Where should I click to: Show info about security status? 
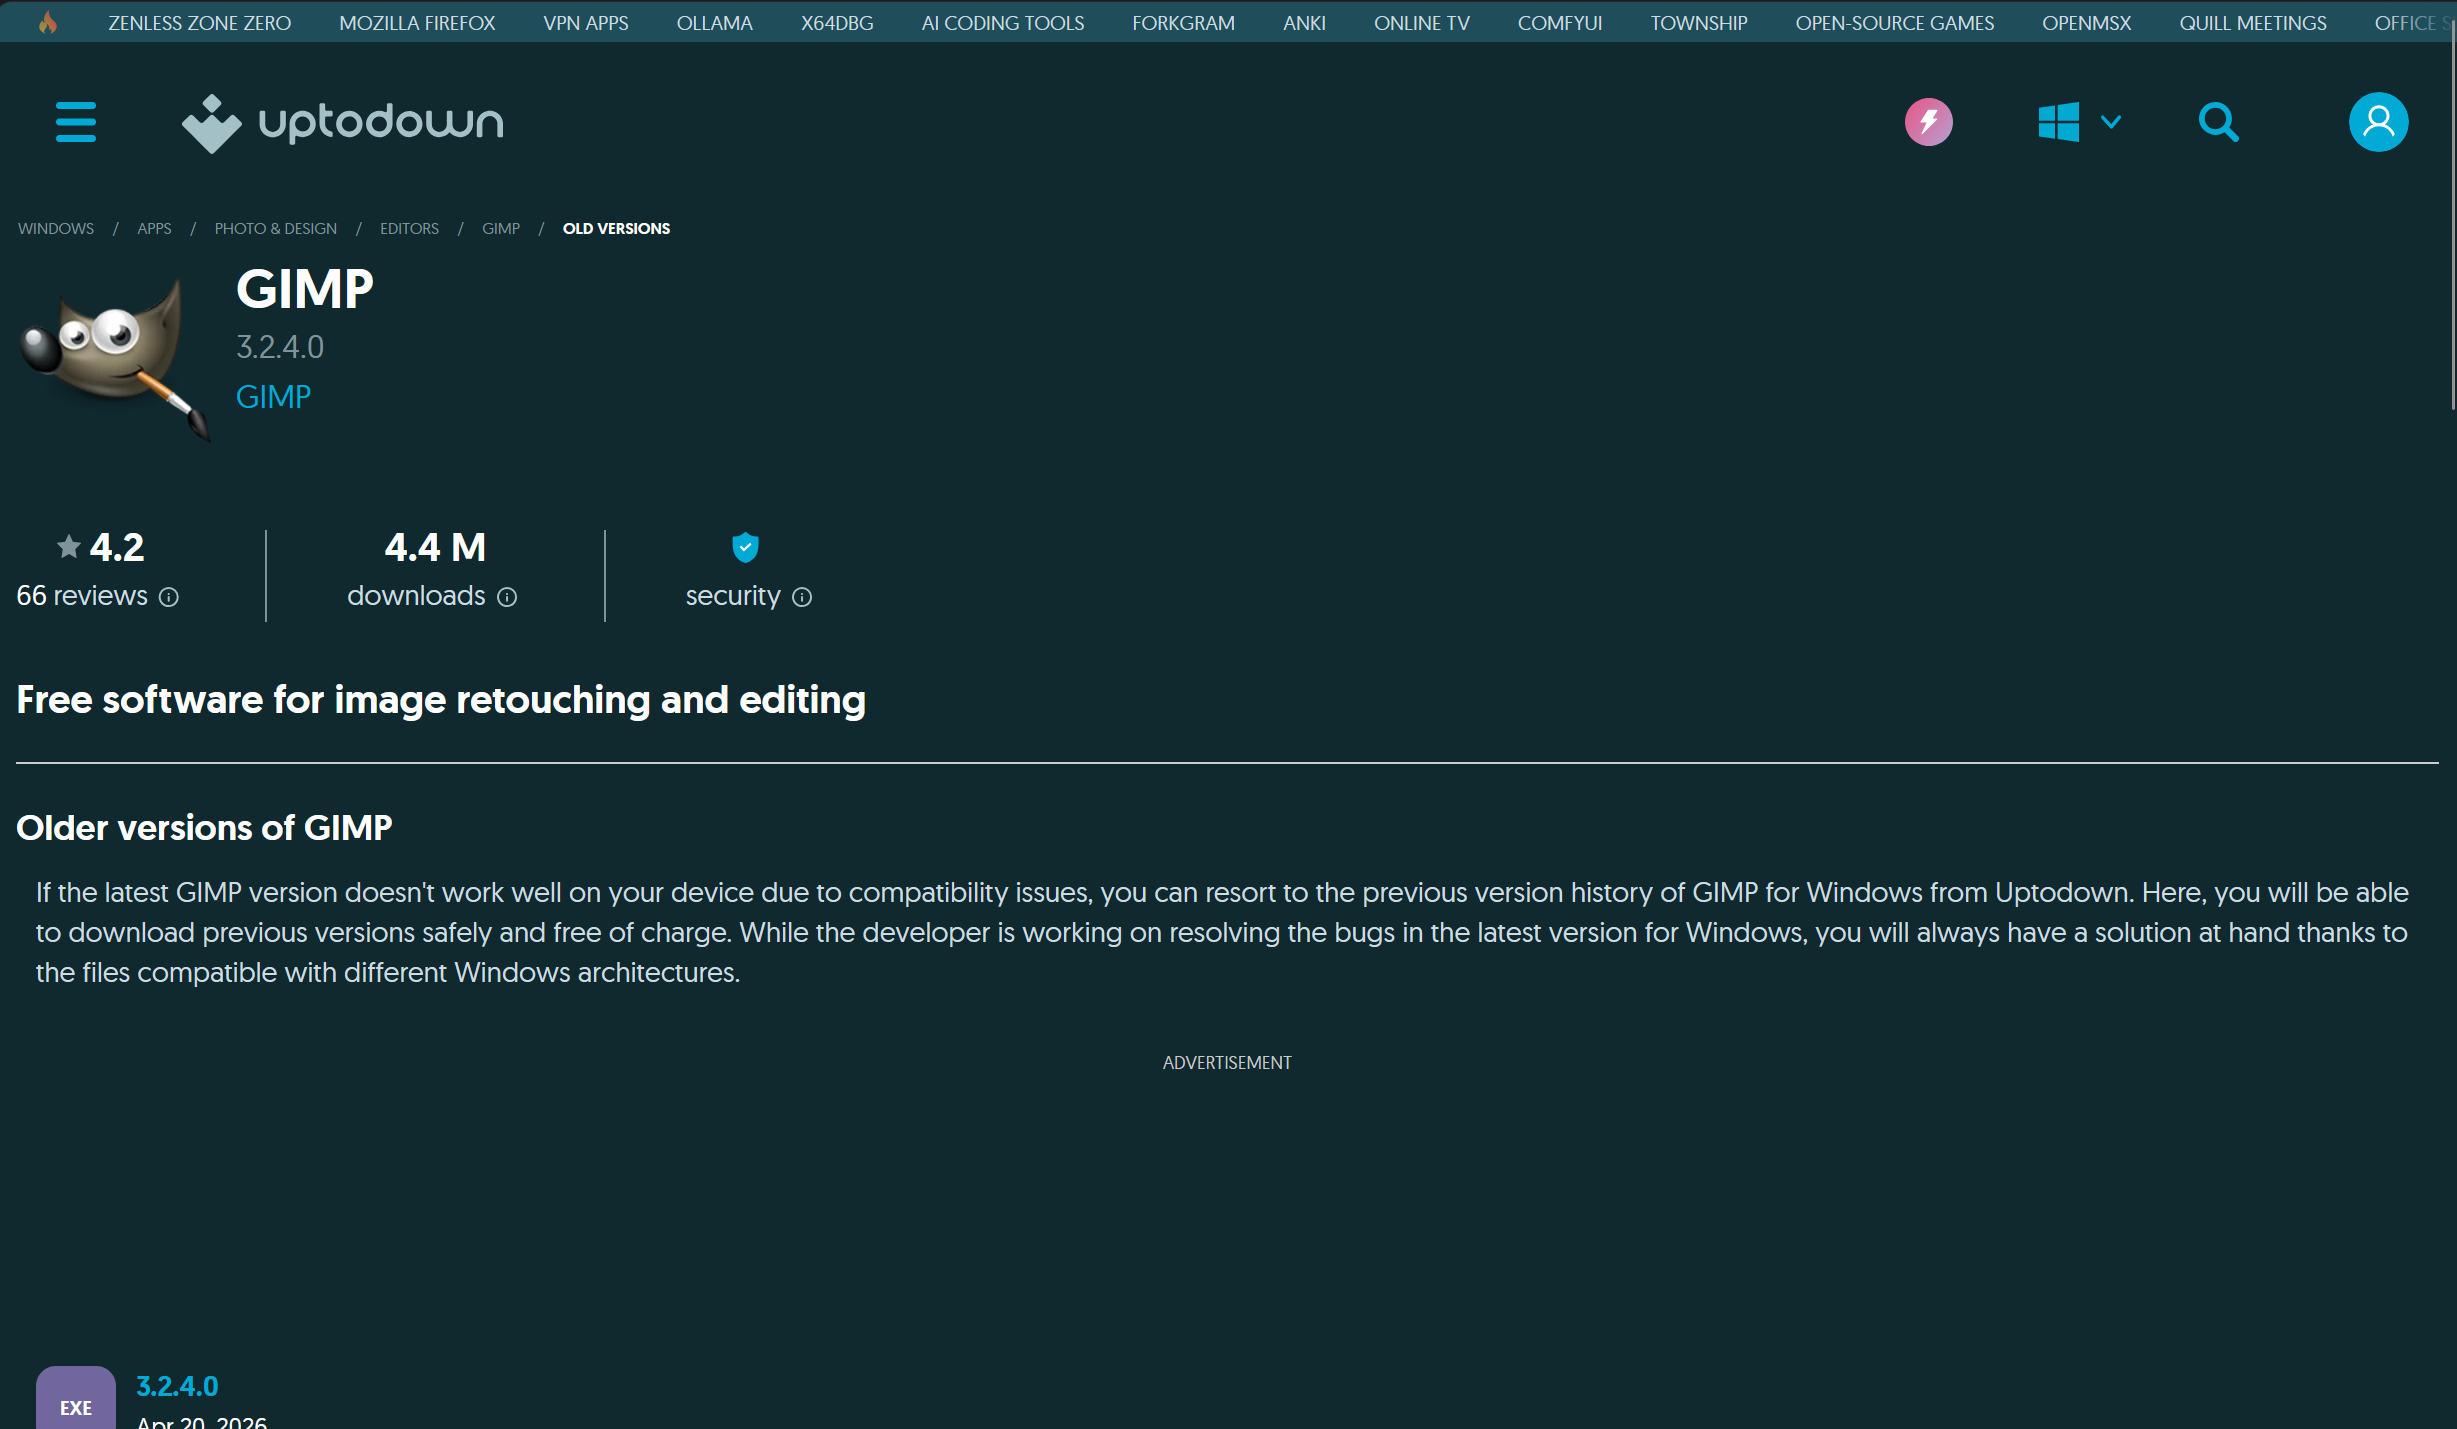[x=802, y=597]
